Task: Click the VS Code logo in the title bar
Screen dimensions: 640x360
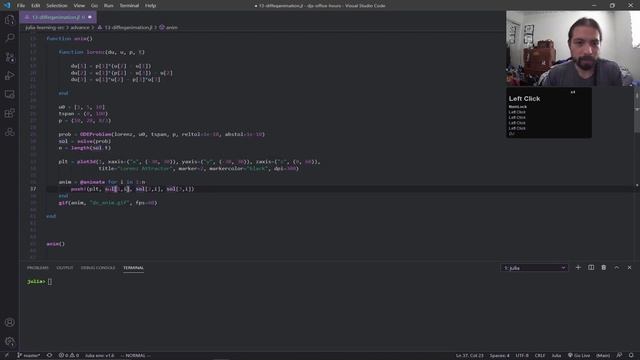Action: coord(7,5)
